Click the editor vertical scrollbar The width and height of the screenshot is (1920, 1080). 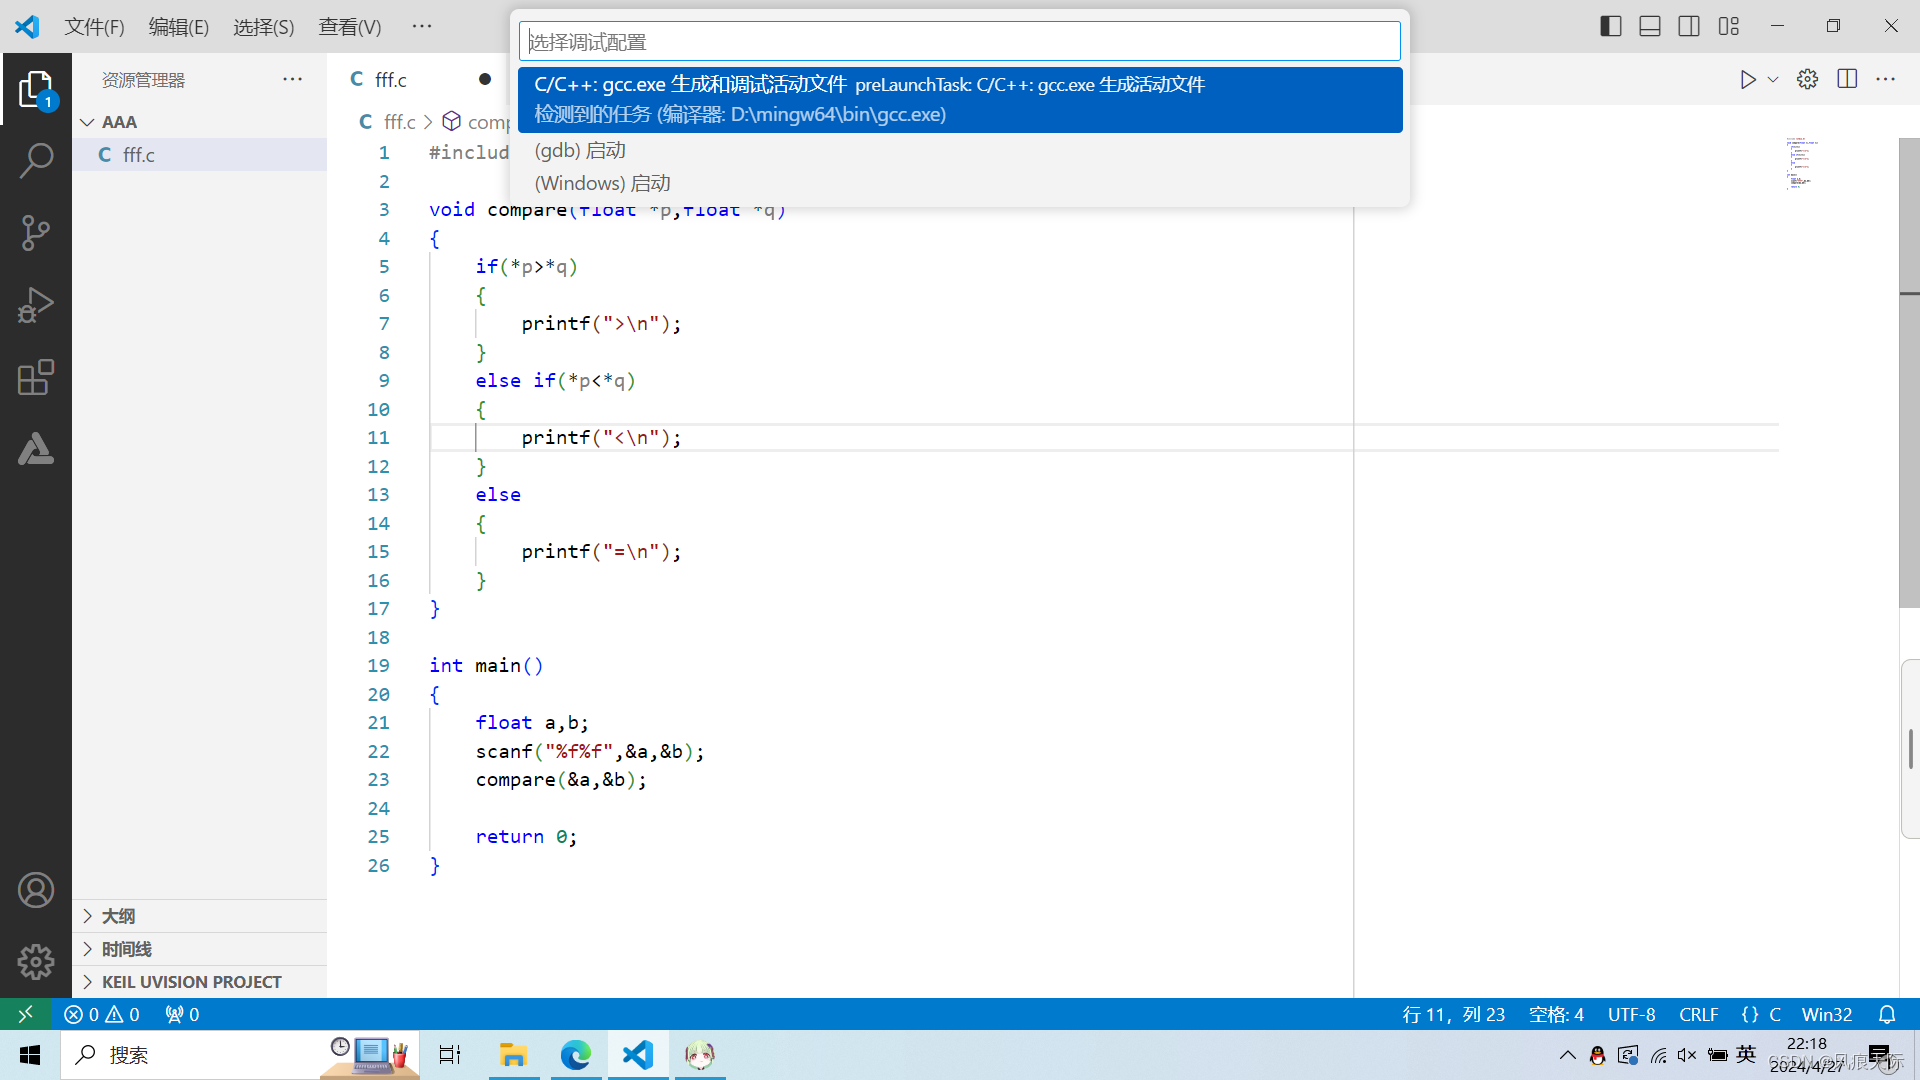coord(1908,372)
